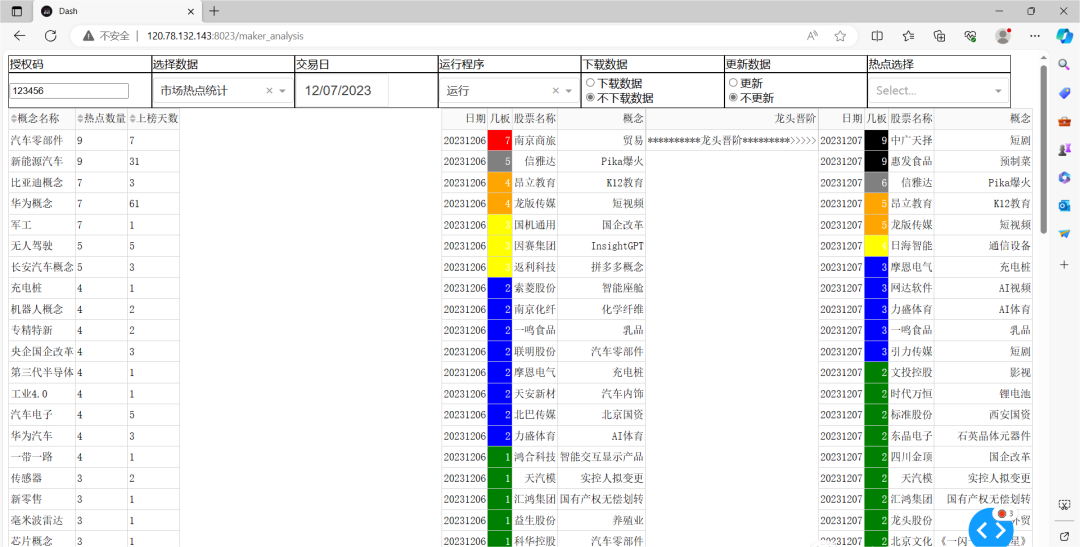The width and height of the screenshot is (1080, 547).
Task: Click stock name 龙版传媒 in 20231206 table
Action: [535, 203]
